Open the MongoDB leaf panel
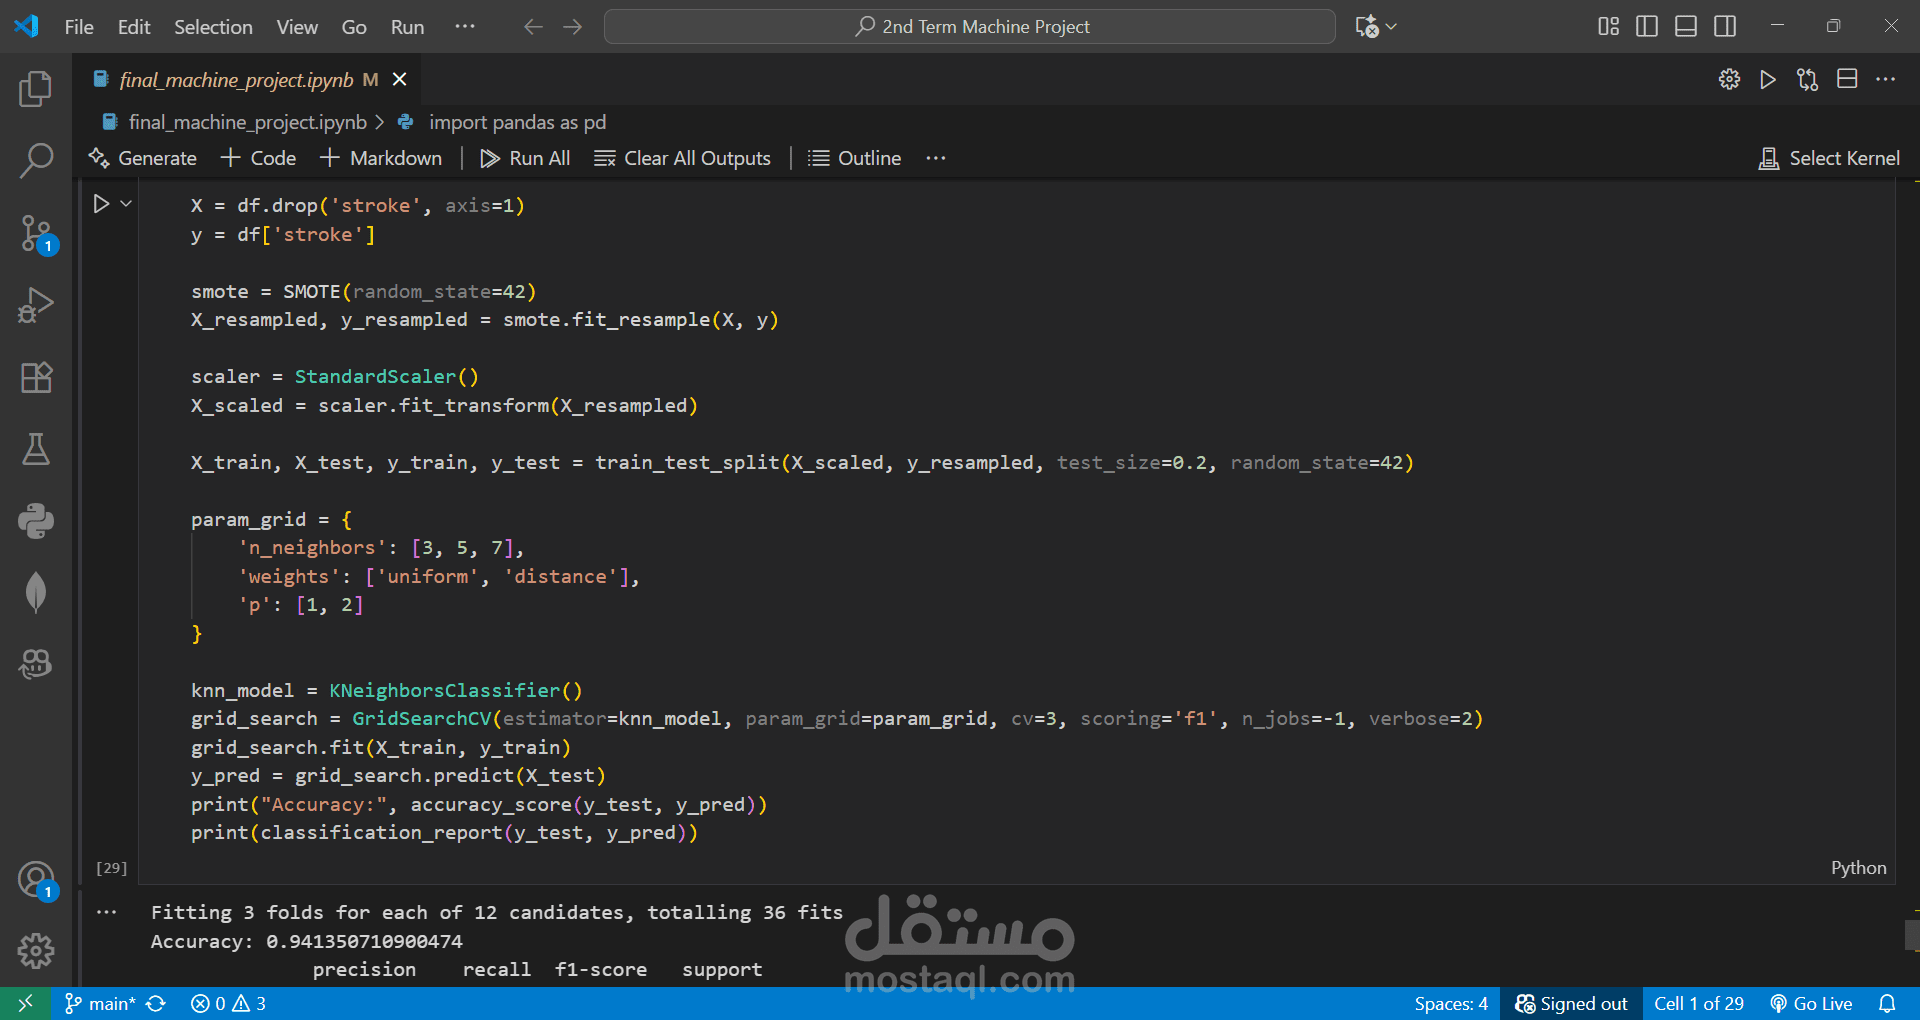This screenshot has height=1020, width=1920. pyautogui.click(x=36, y=592)
